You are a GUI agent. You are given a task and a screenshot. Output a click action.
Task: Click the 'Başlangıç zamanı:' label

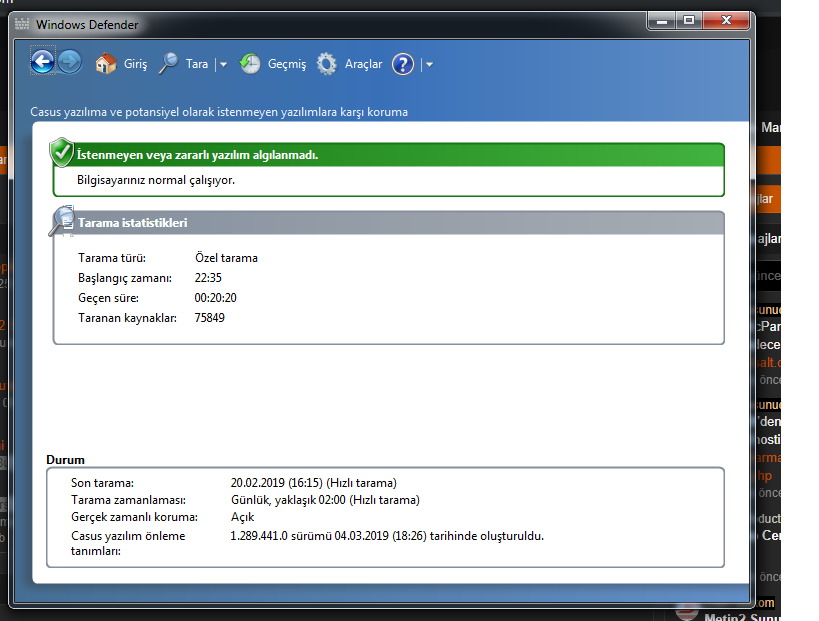coord(125,278)
